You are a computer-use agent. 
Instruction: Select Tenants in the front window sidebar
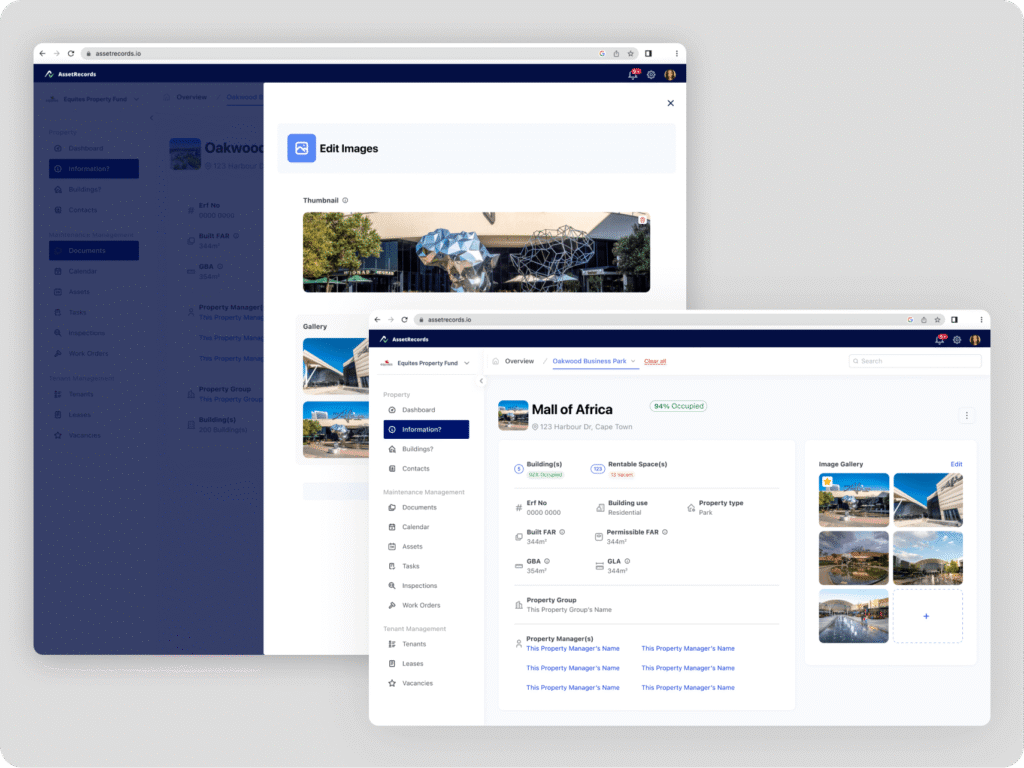pos(413,644)
